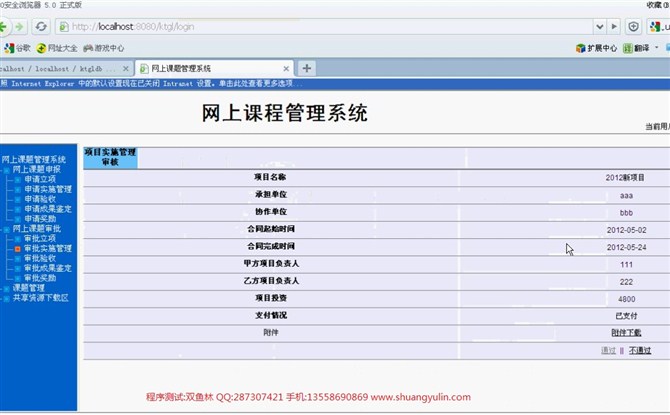This screenshot has width=670, height=415.
Task: Click the browser forward arrow button
Action: coord(18,27)
